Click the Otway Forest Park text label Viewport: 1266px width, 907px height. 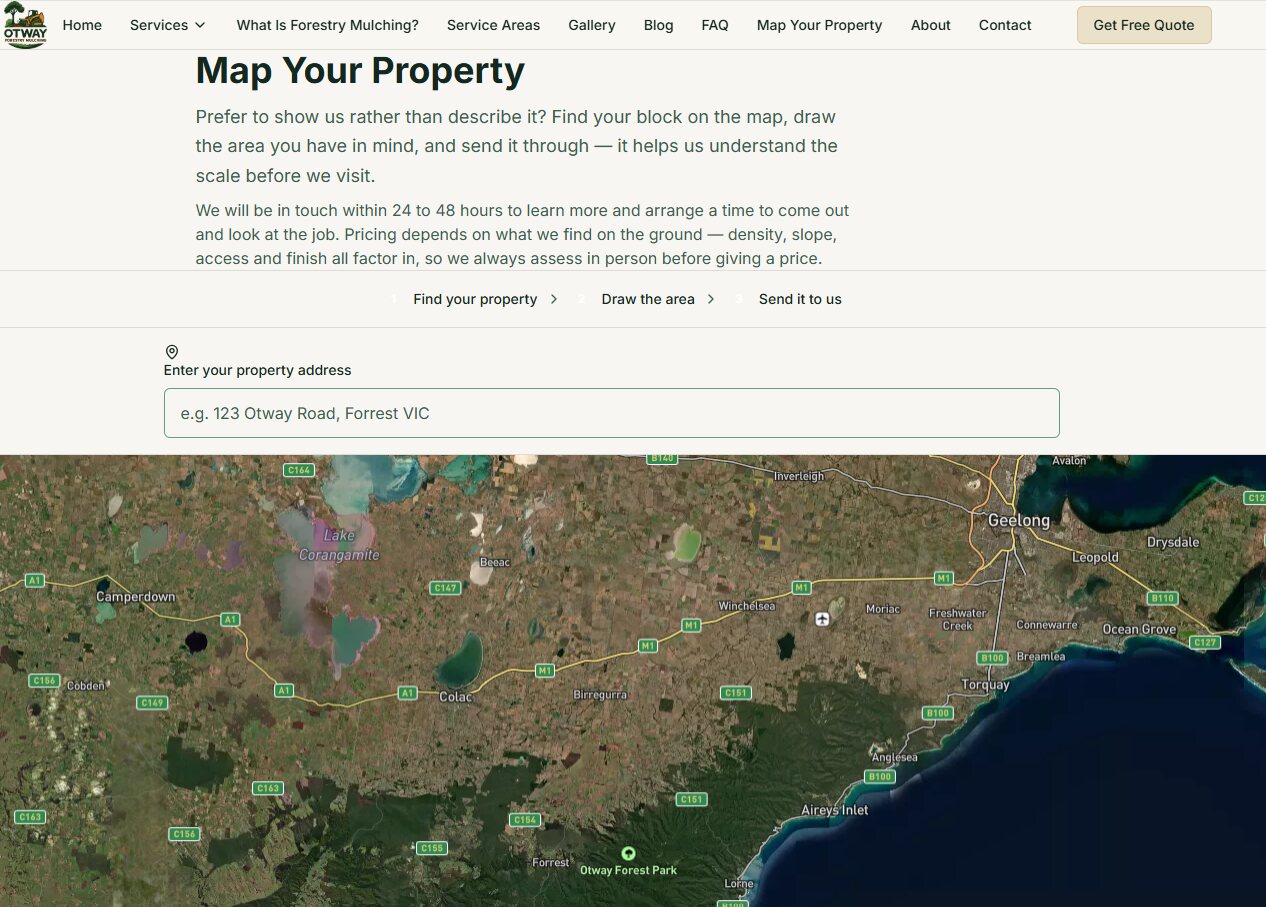pyautogui.click(x=628, y=870)
